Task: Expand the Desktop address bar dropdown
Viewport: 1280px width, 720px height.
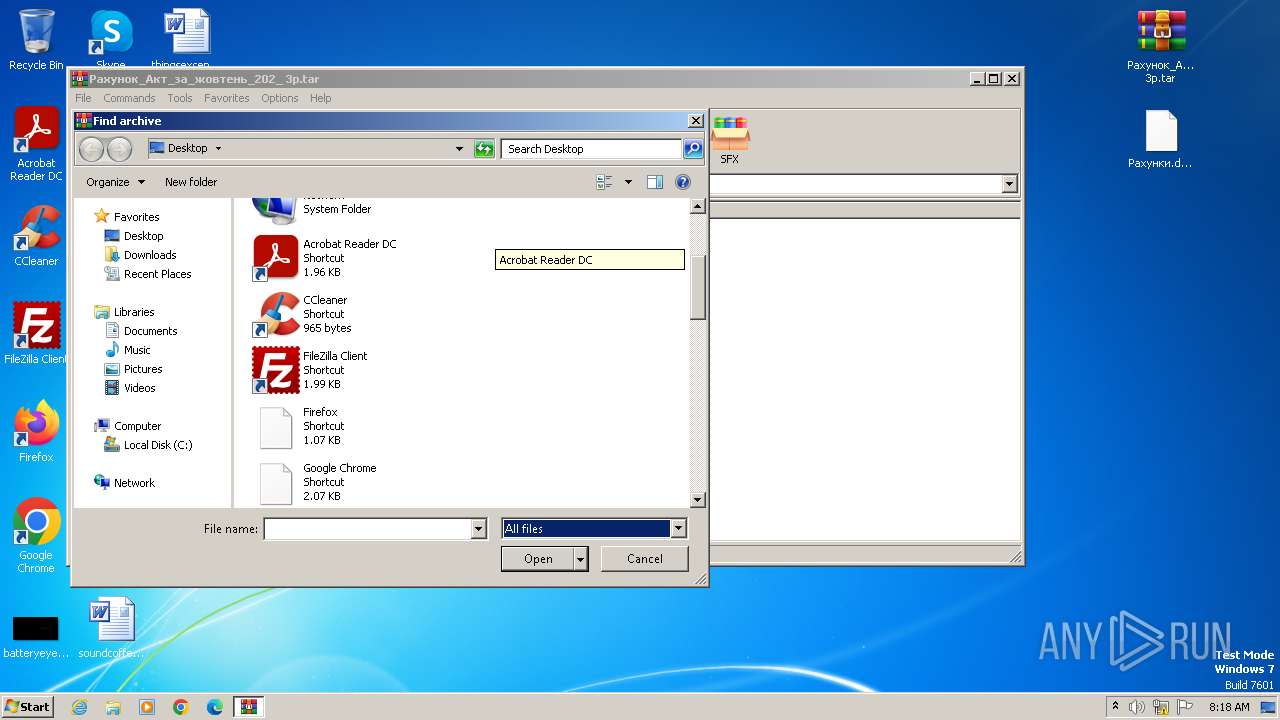Action: coord(218,149)
